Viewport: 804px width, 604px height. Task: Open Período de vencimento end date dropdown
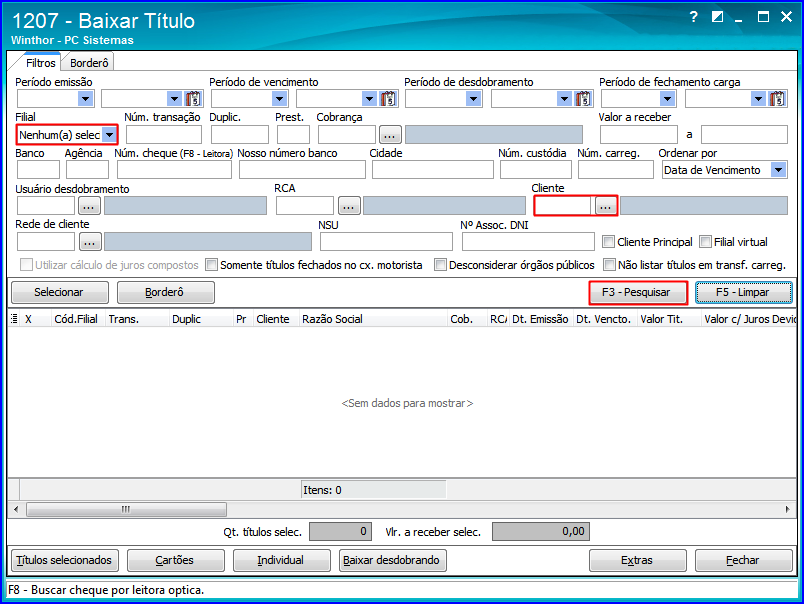(x=369, y=98)
